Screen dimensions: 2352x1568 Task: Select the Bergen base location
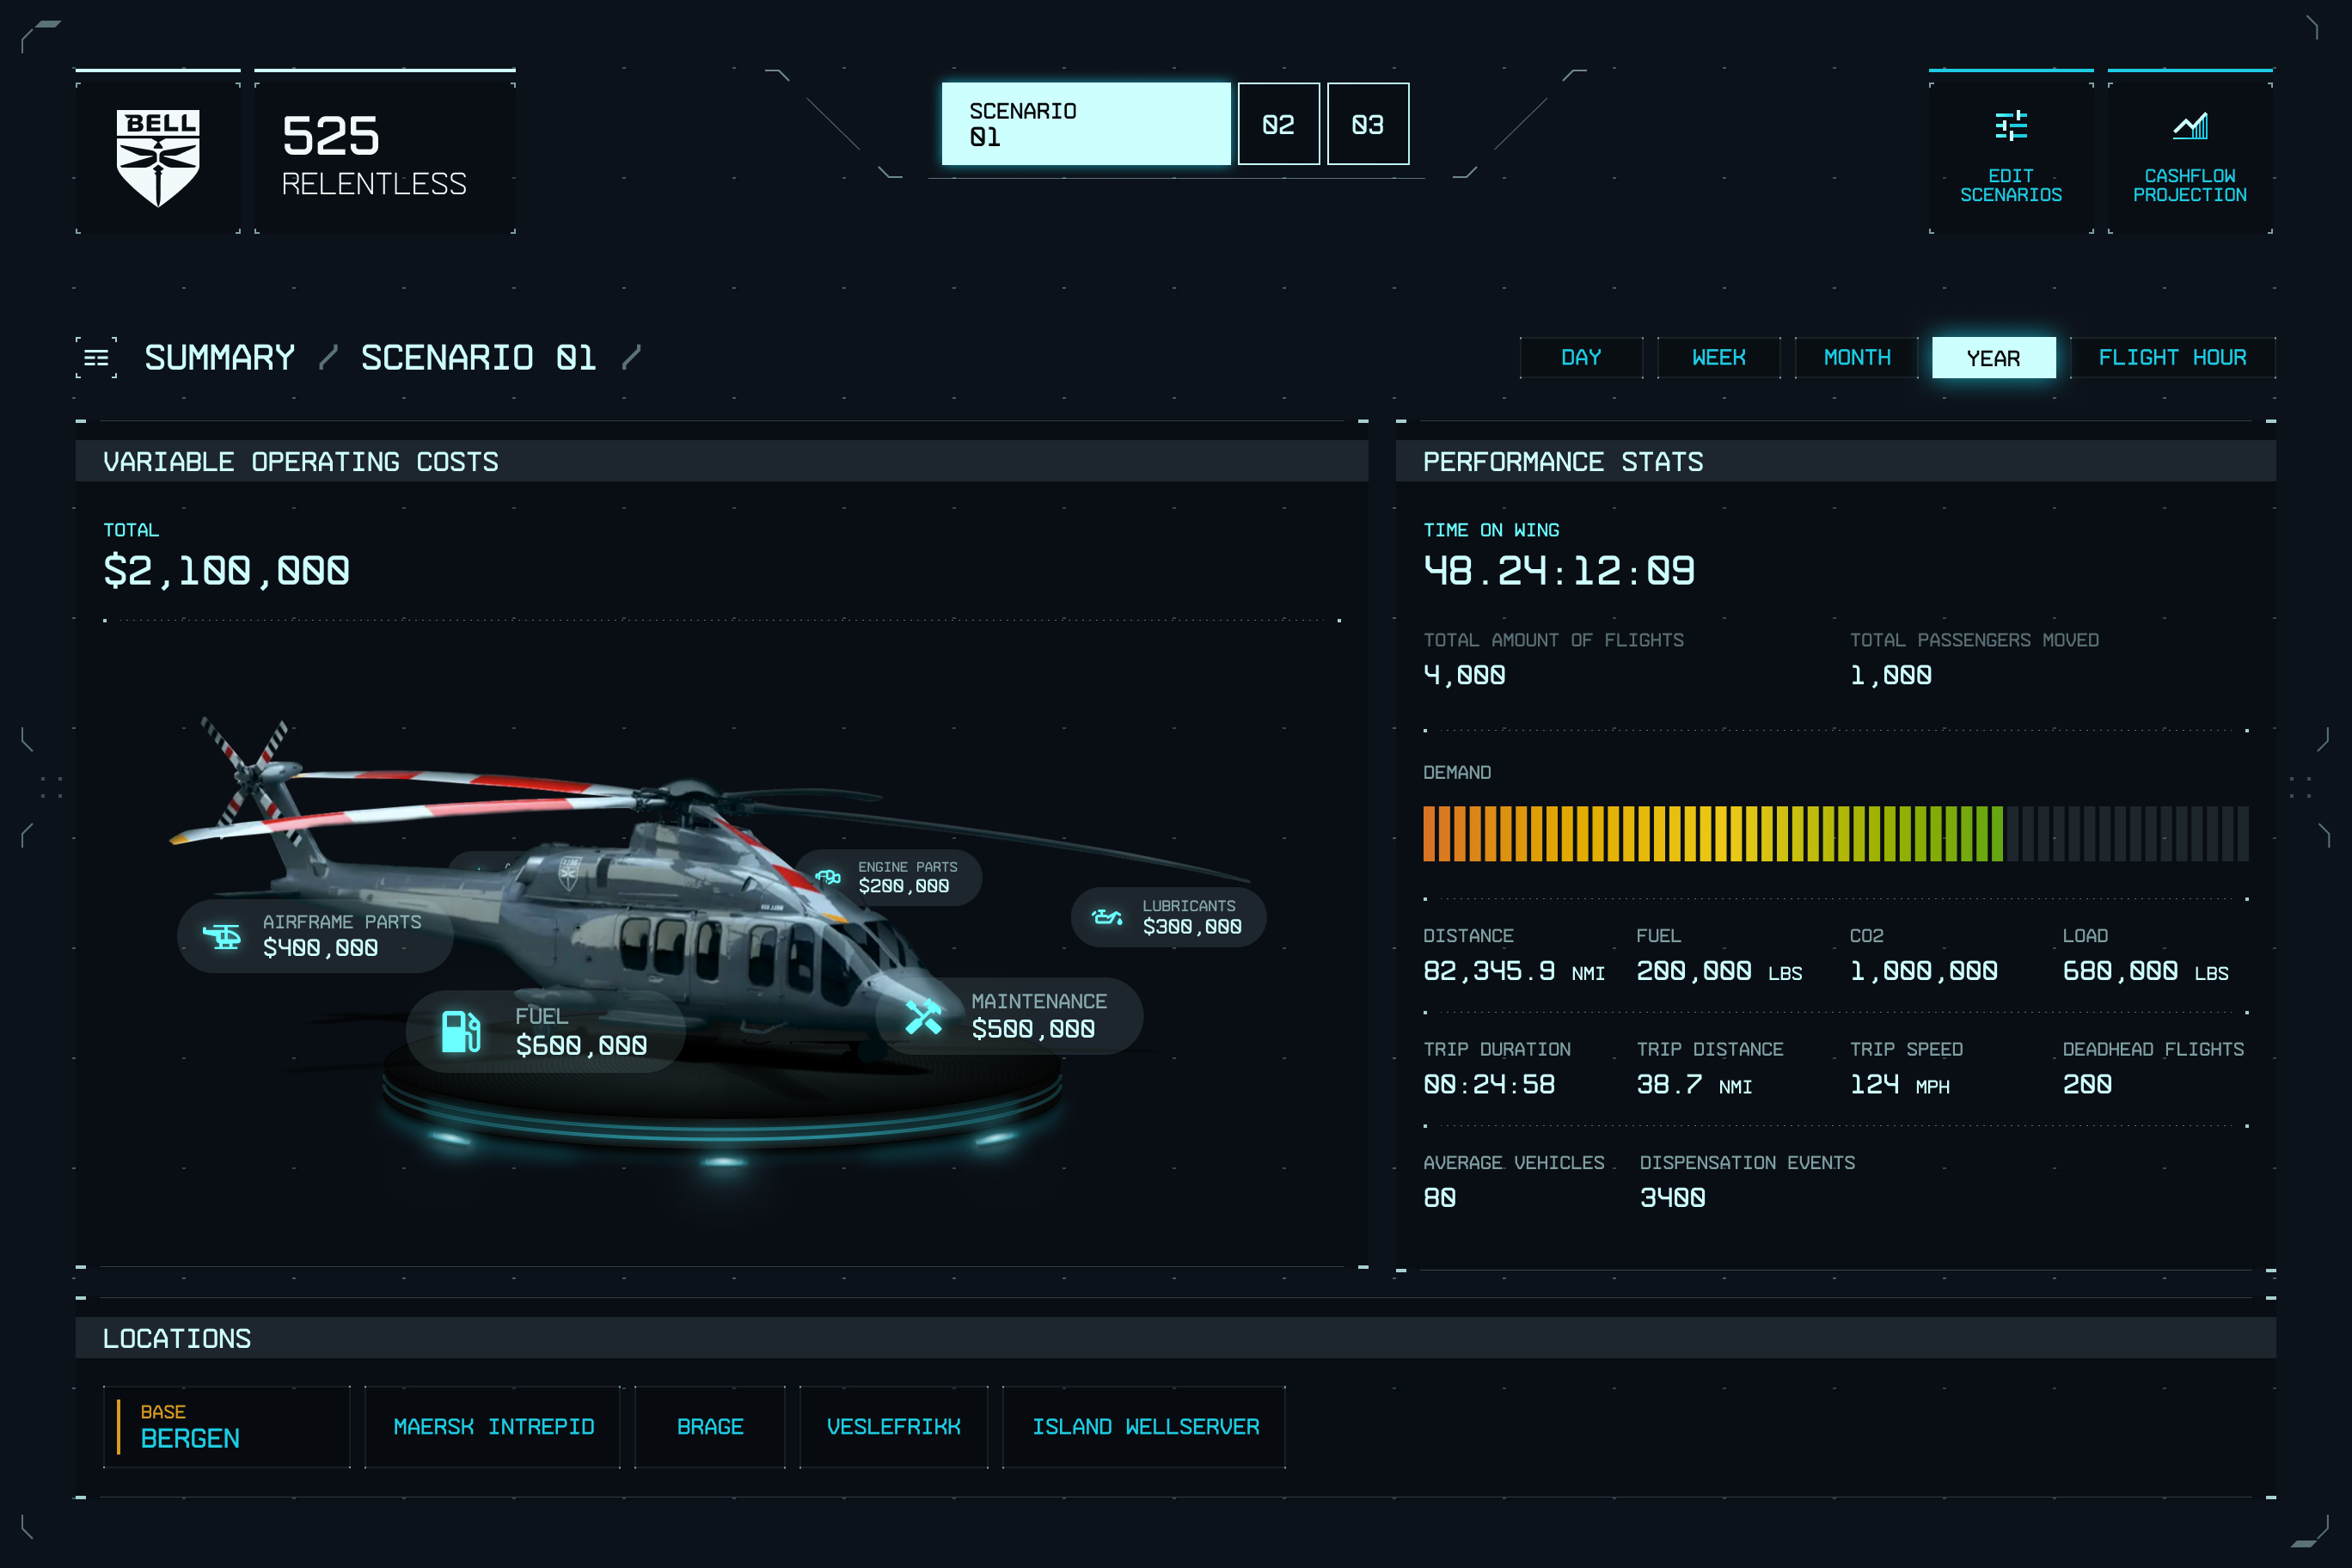click(x=227, y=1427)
